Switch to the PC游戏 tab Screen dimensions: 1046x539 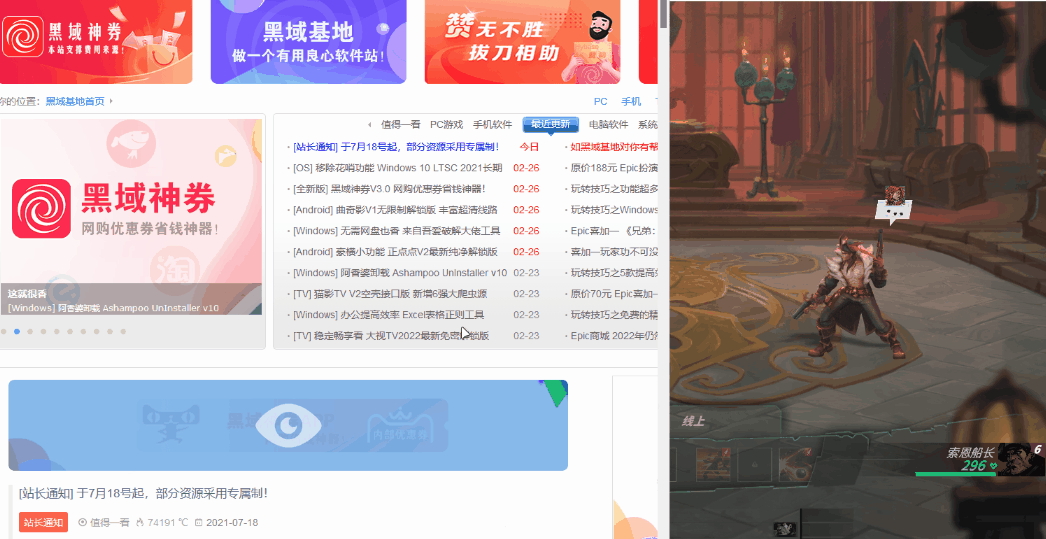point(446,125)
